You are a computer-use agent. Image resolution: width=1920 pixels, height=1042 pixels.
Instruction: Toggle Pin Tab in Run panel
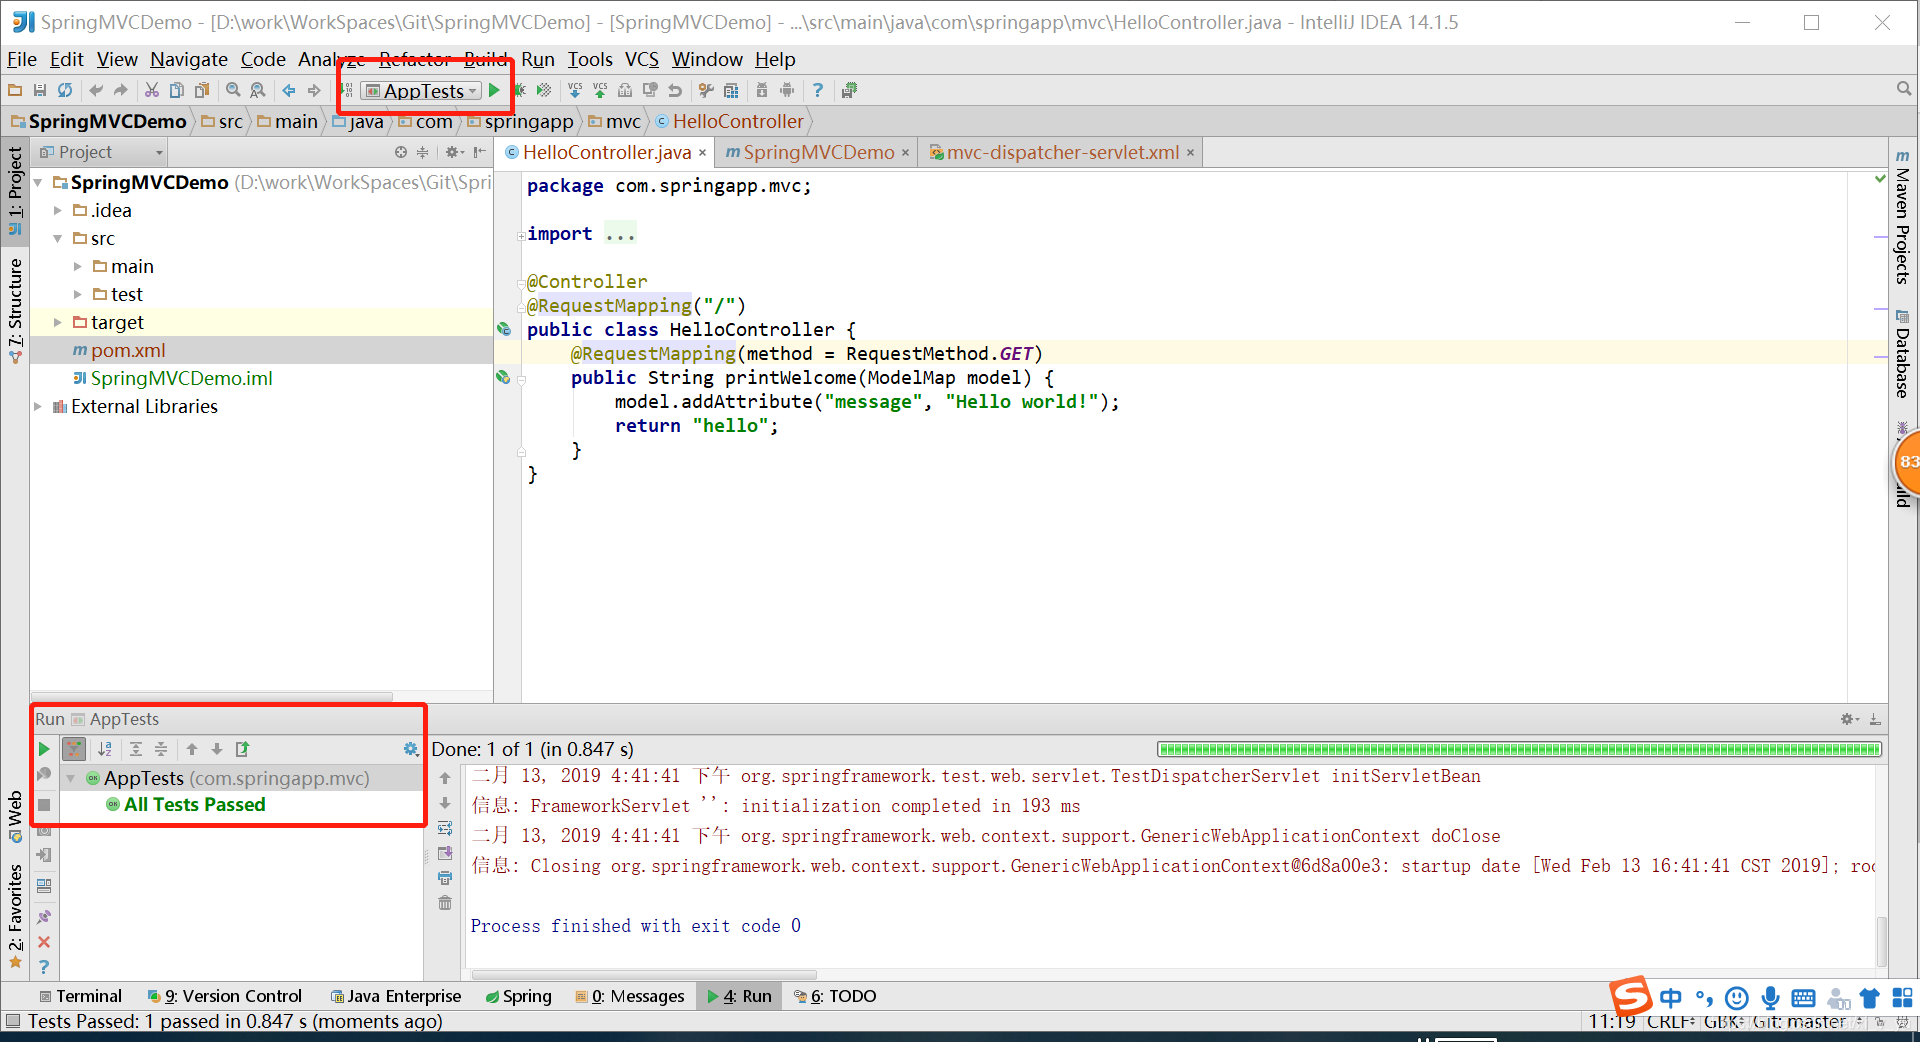pos(44,917)
